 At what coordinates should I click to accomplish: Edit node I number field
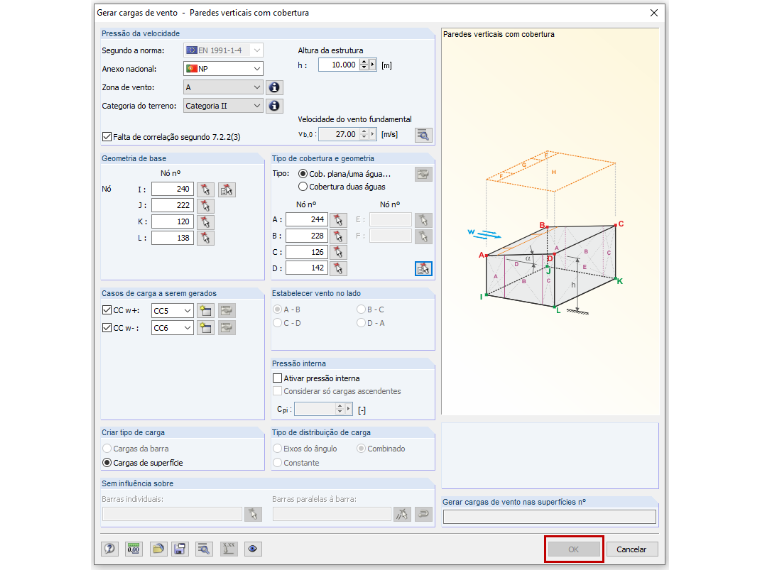pyautogui.click(x=173, y=190)
